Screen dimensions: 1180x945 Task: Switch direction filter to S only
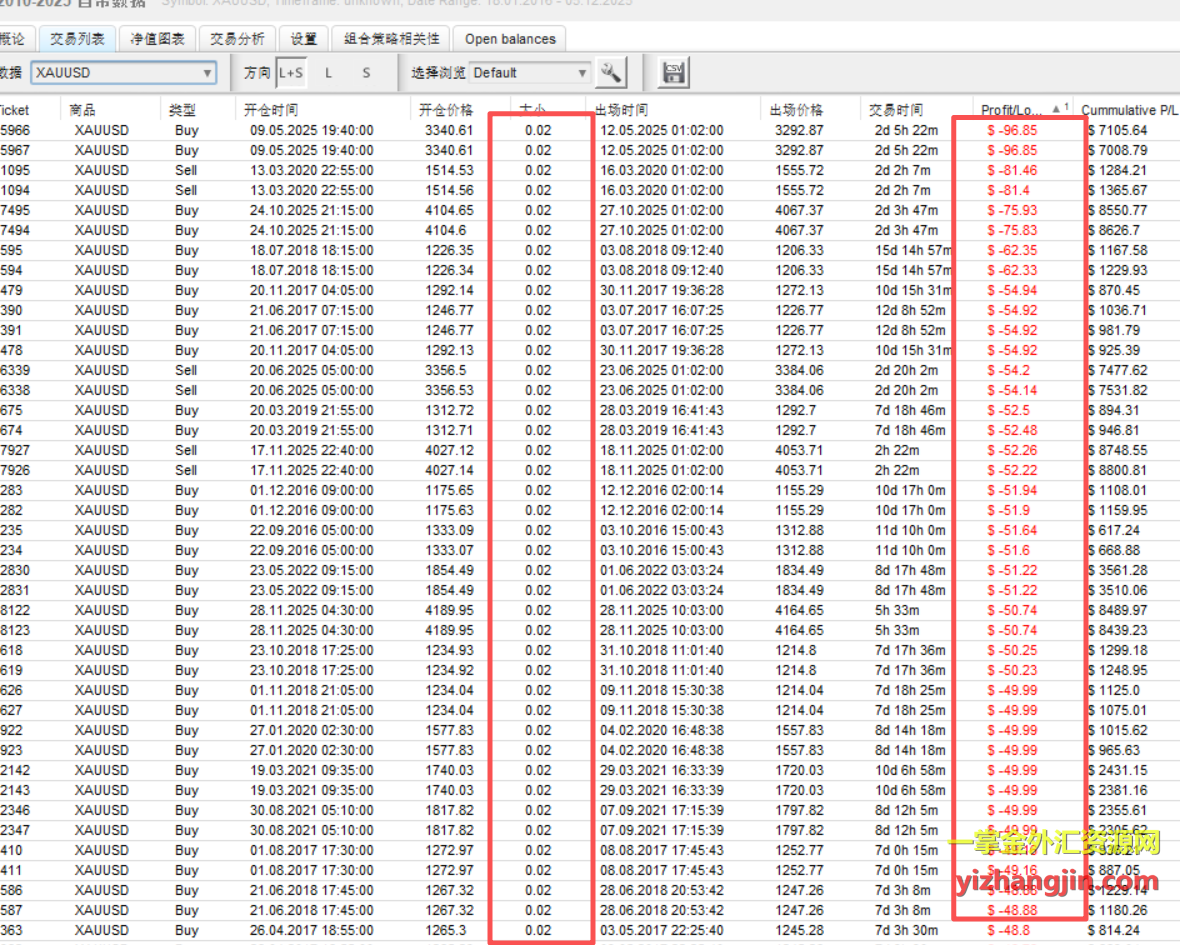point(366,73)
